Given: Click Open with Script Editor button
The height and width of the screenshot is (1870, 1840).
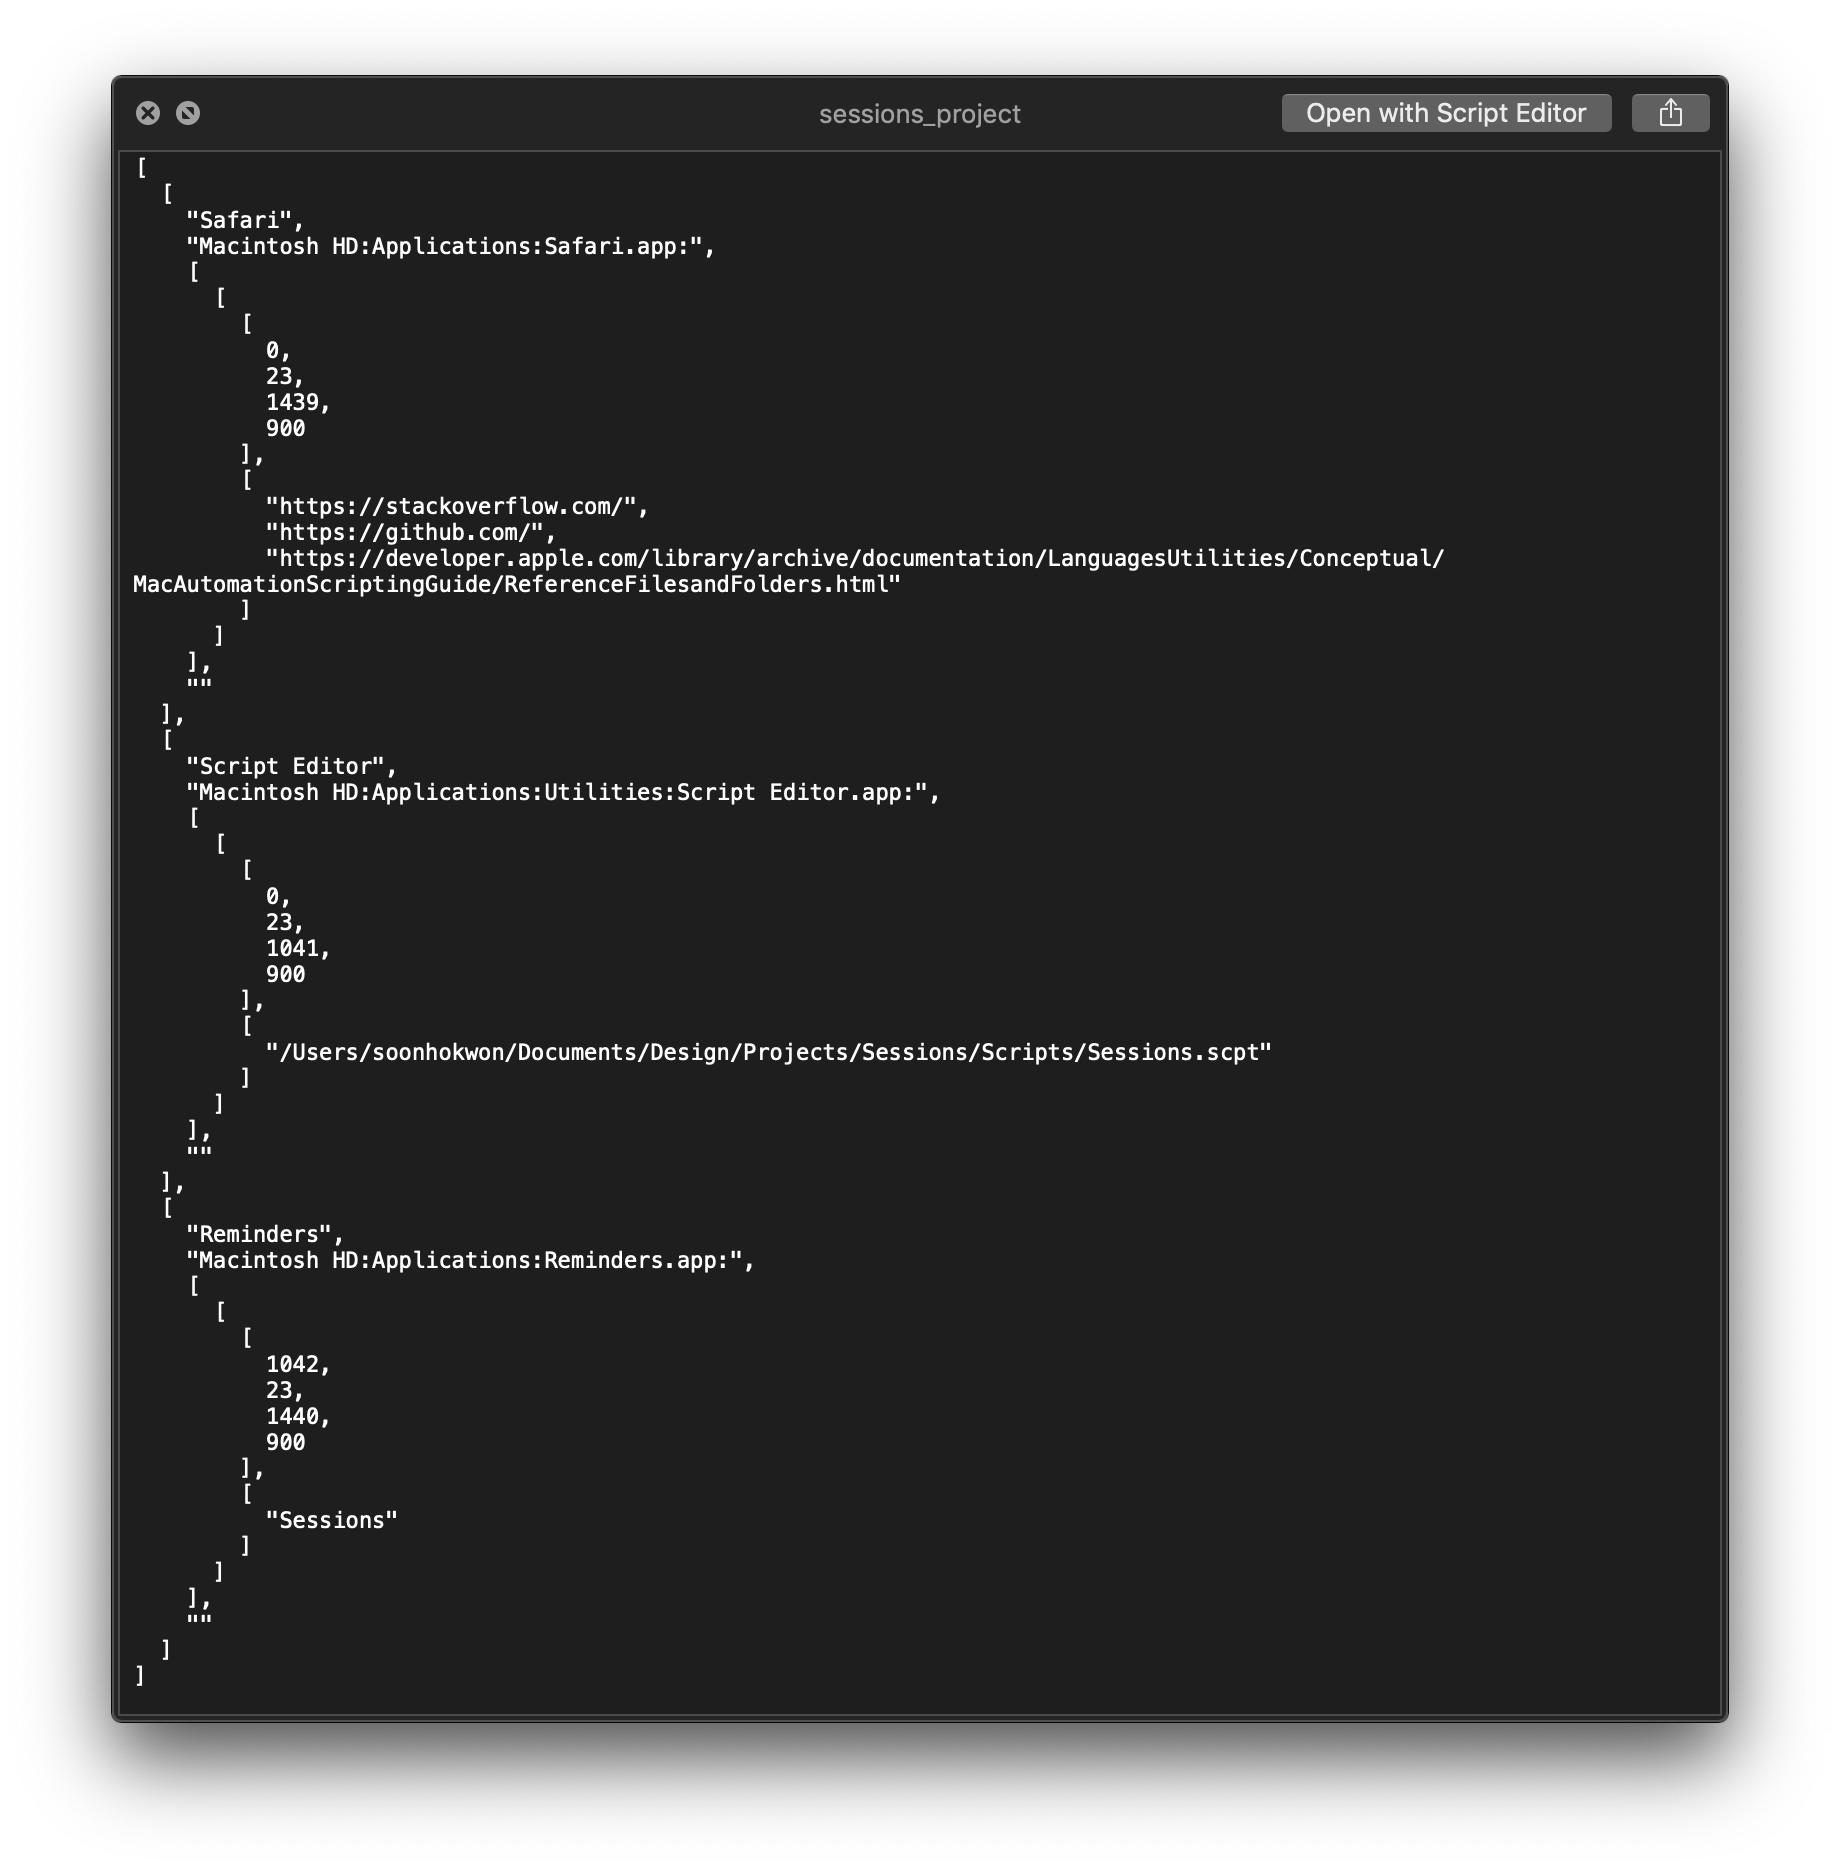Looking at the screenshot, I should 1446,113.
